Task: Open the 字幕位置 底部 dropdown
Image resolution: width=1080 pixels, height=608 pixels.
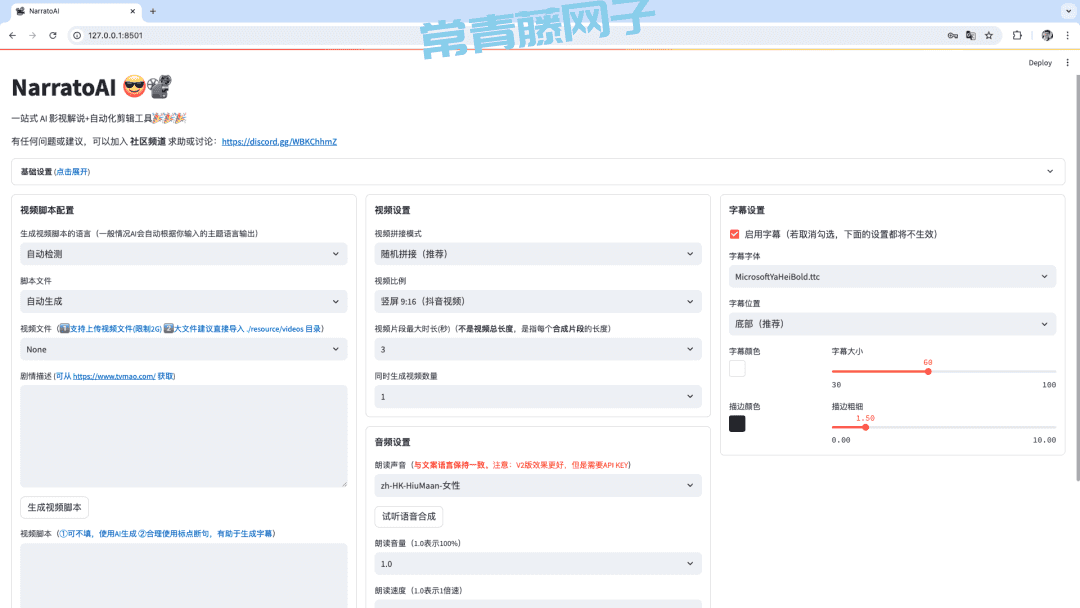Action: pos(892,324)
